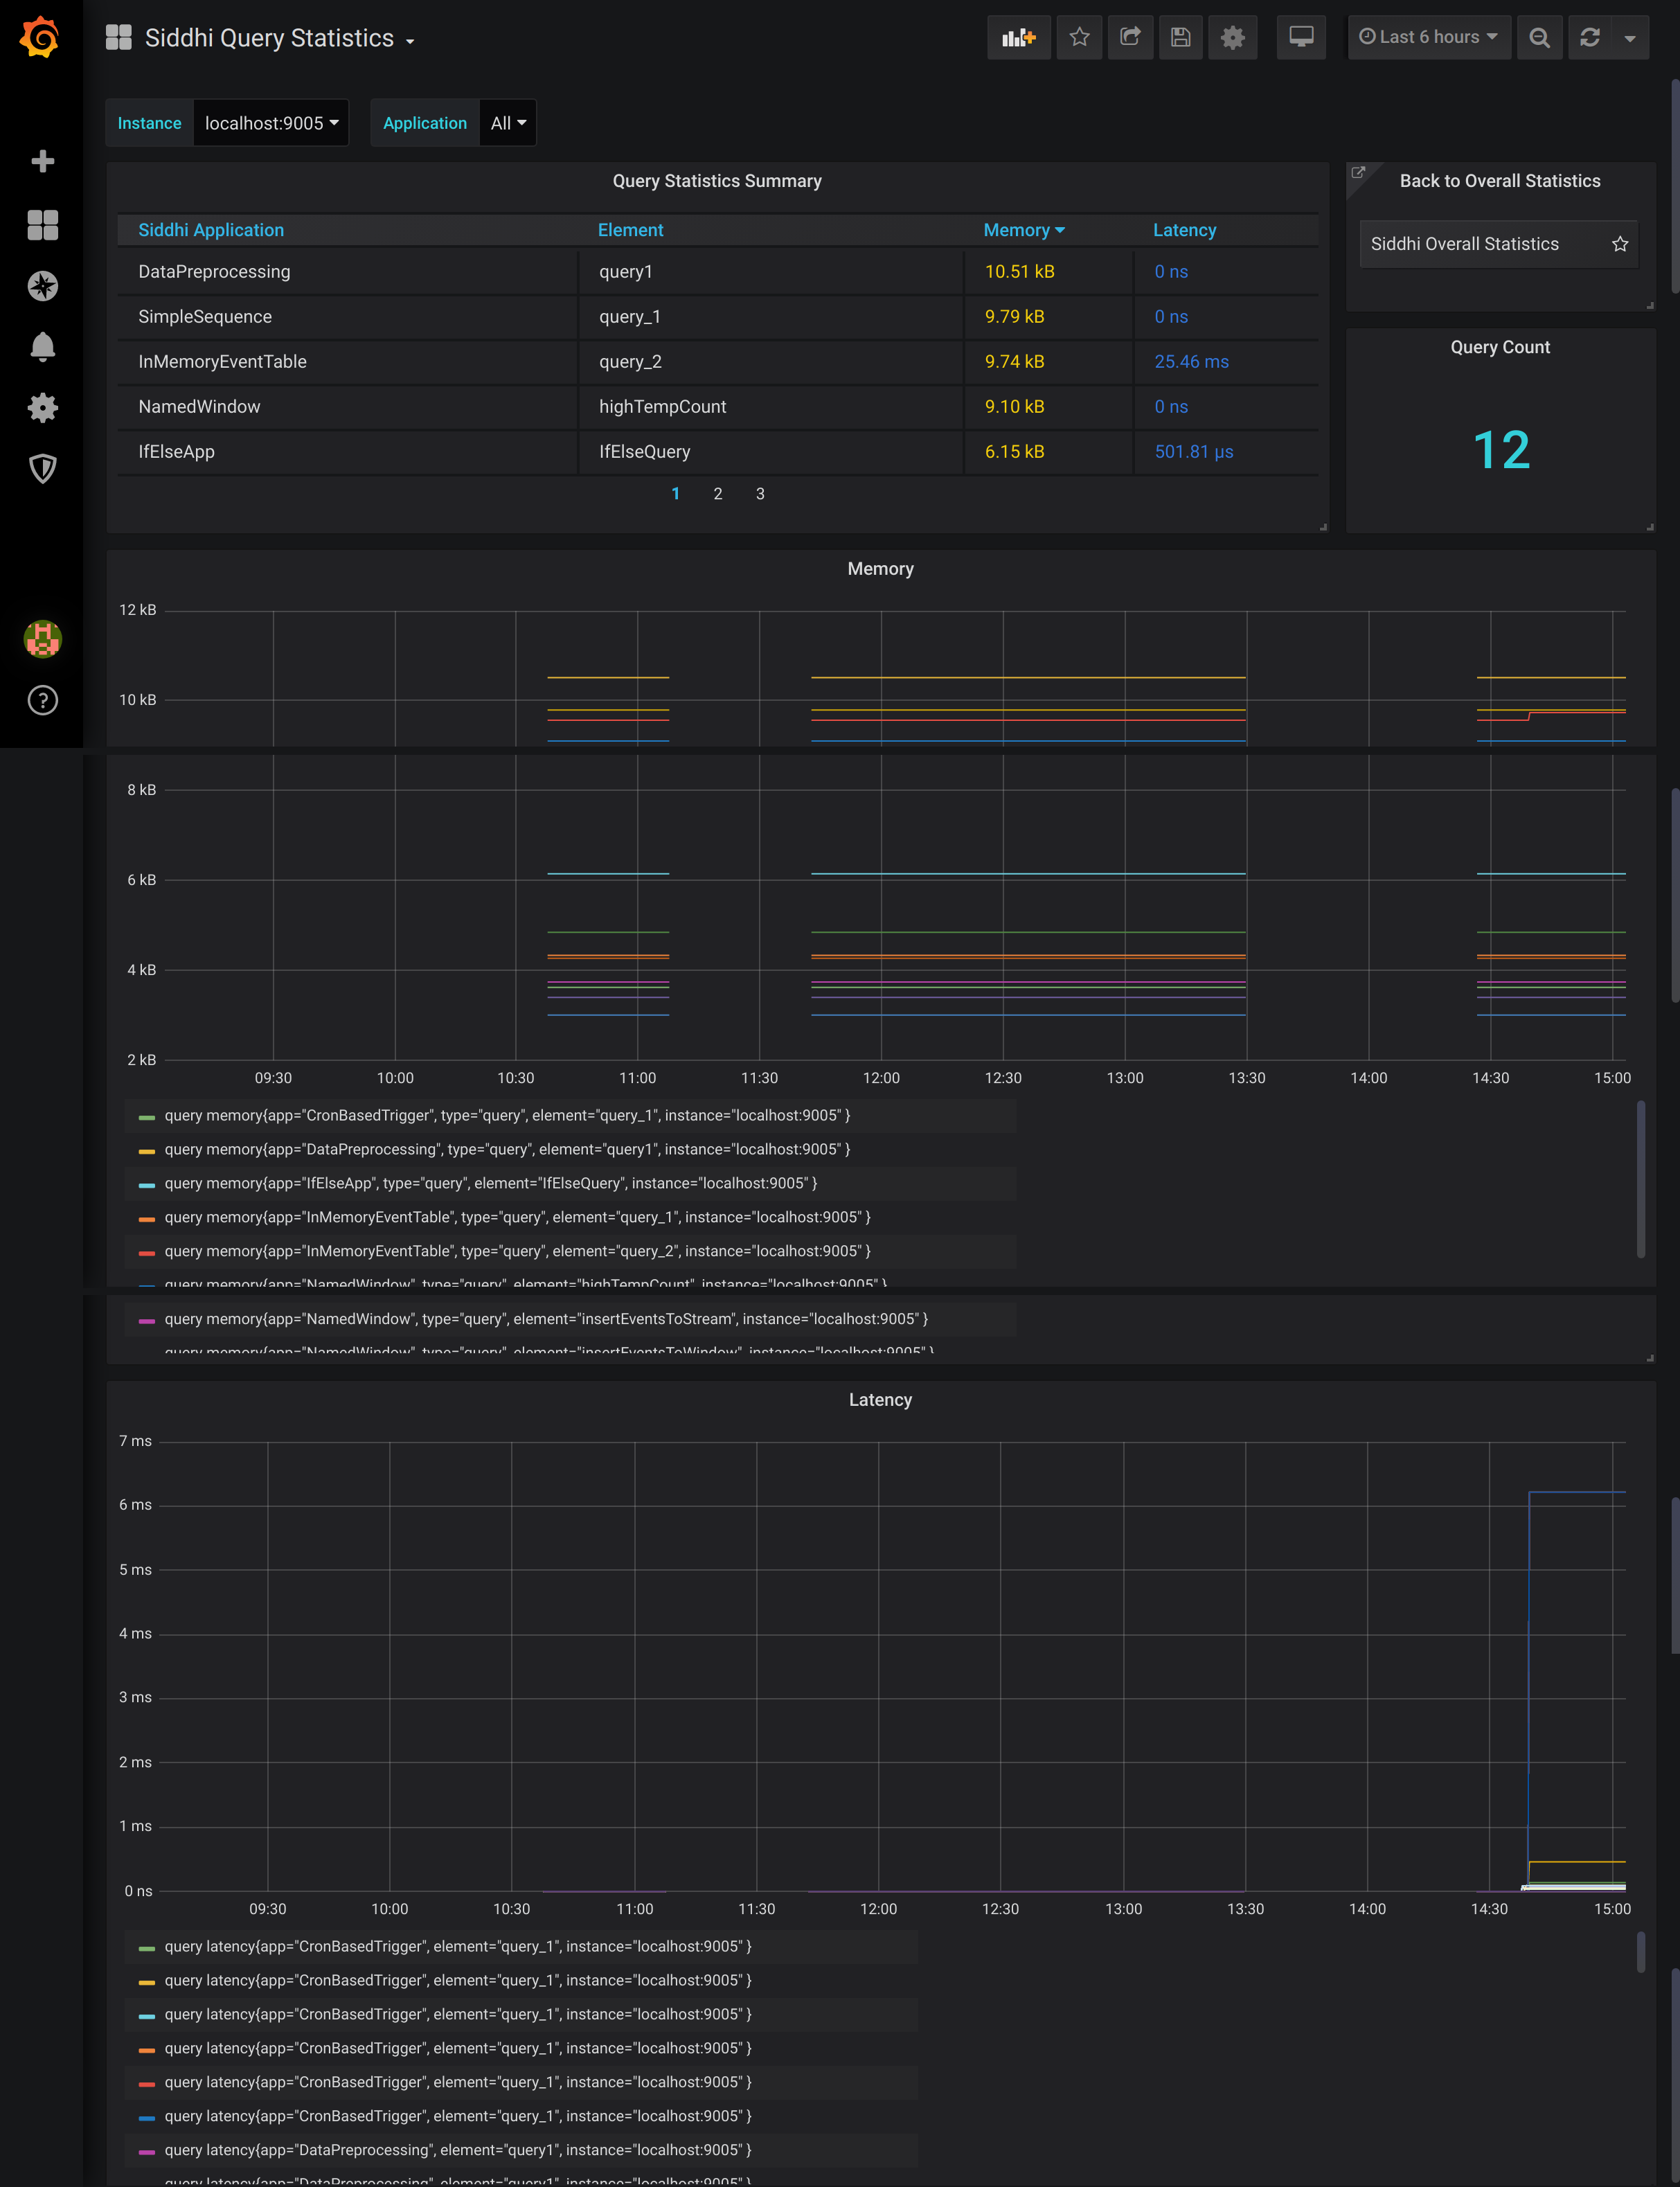Screen dimensions: 1680x2187
Task: Change yellow DataPreprocessing memory series color
Action: 146,1151
